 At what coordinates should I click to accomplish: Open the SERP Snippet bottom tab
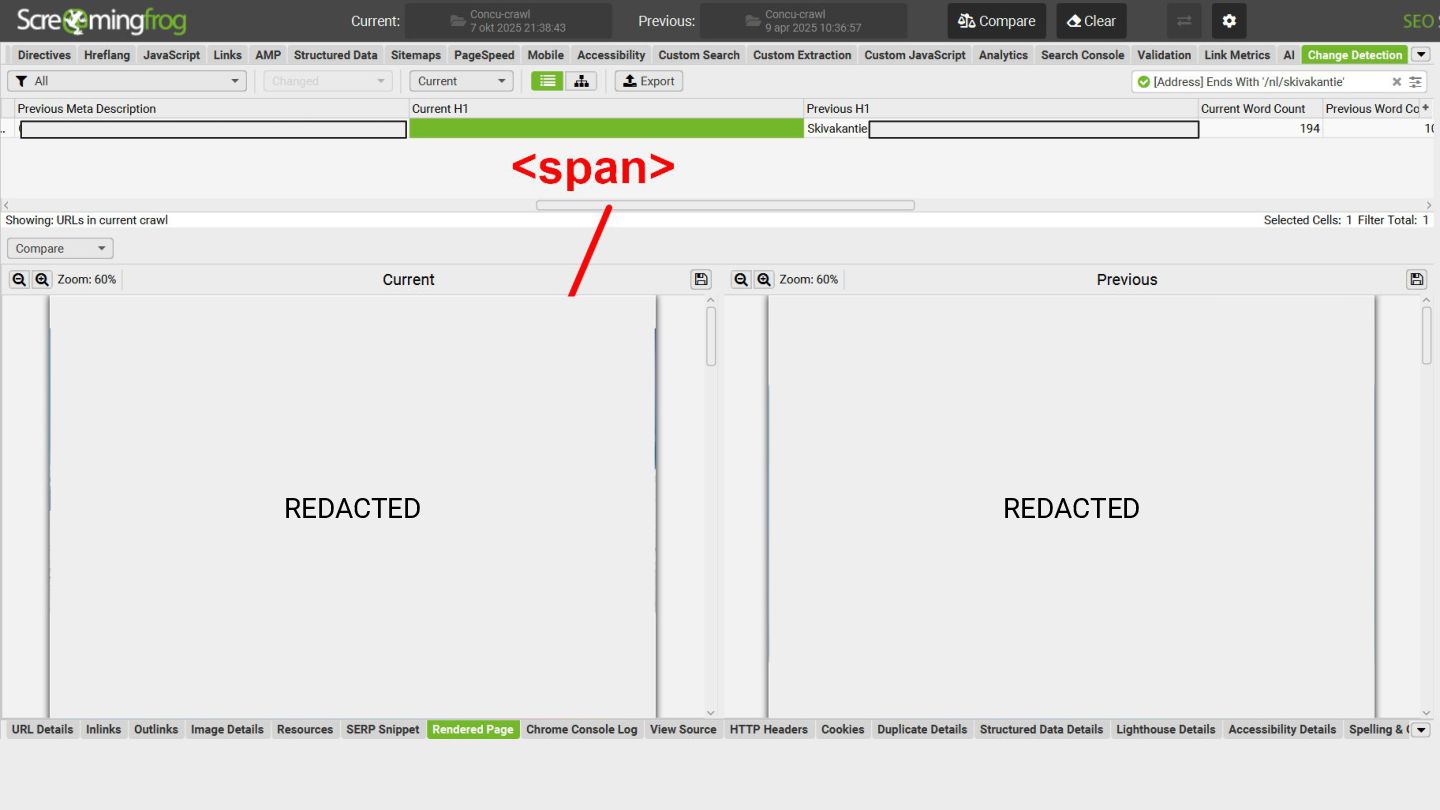[383, 730]
